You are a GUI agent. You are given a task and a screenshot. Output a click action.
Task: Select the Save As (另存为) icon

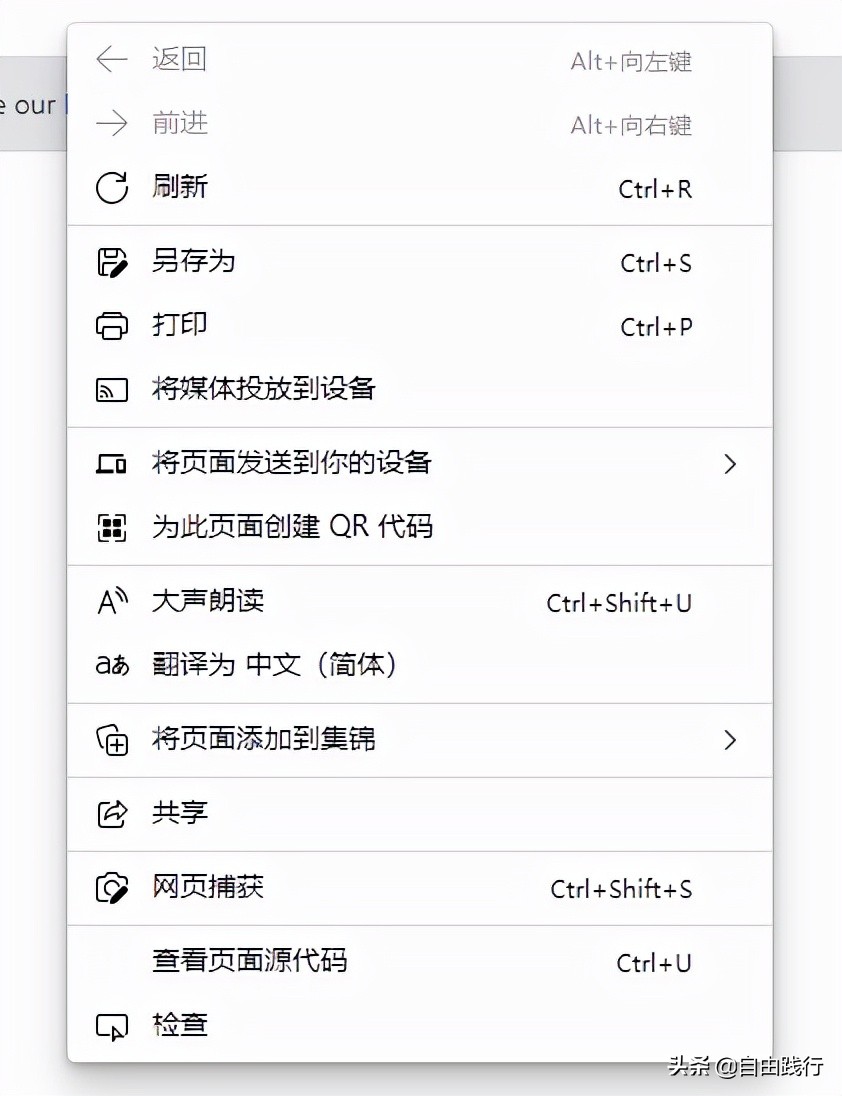[112, 261]
